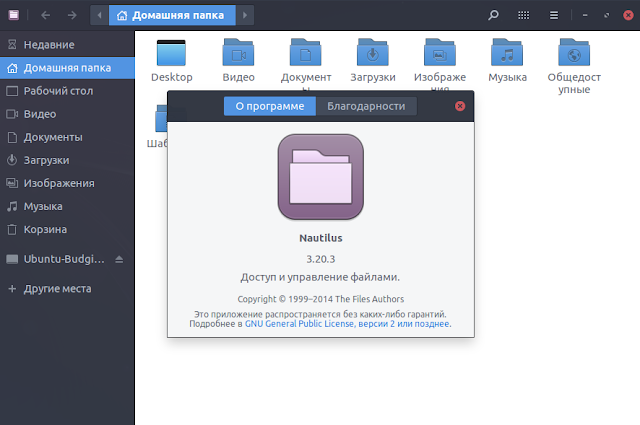The height and width of the screenshot is (425, 640).
Task: Select the Загрузки folder icon
Action: pyautogui.click(x=373, y=53)
